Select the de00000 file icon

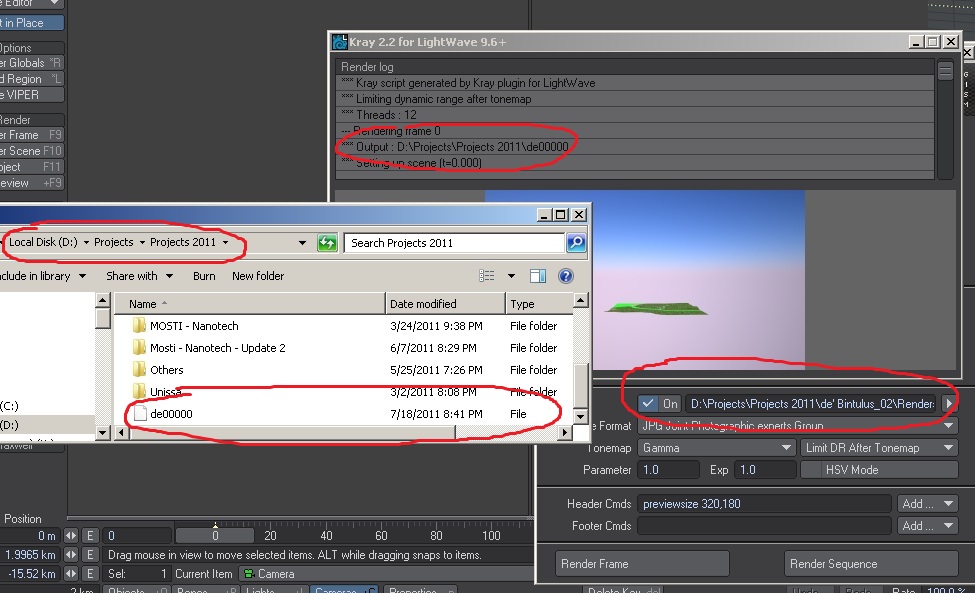[140, 413]
